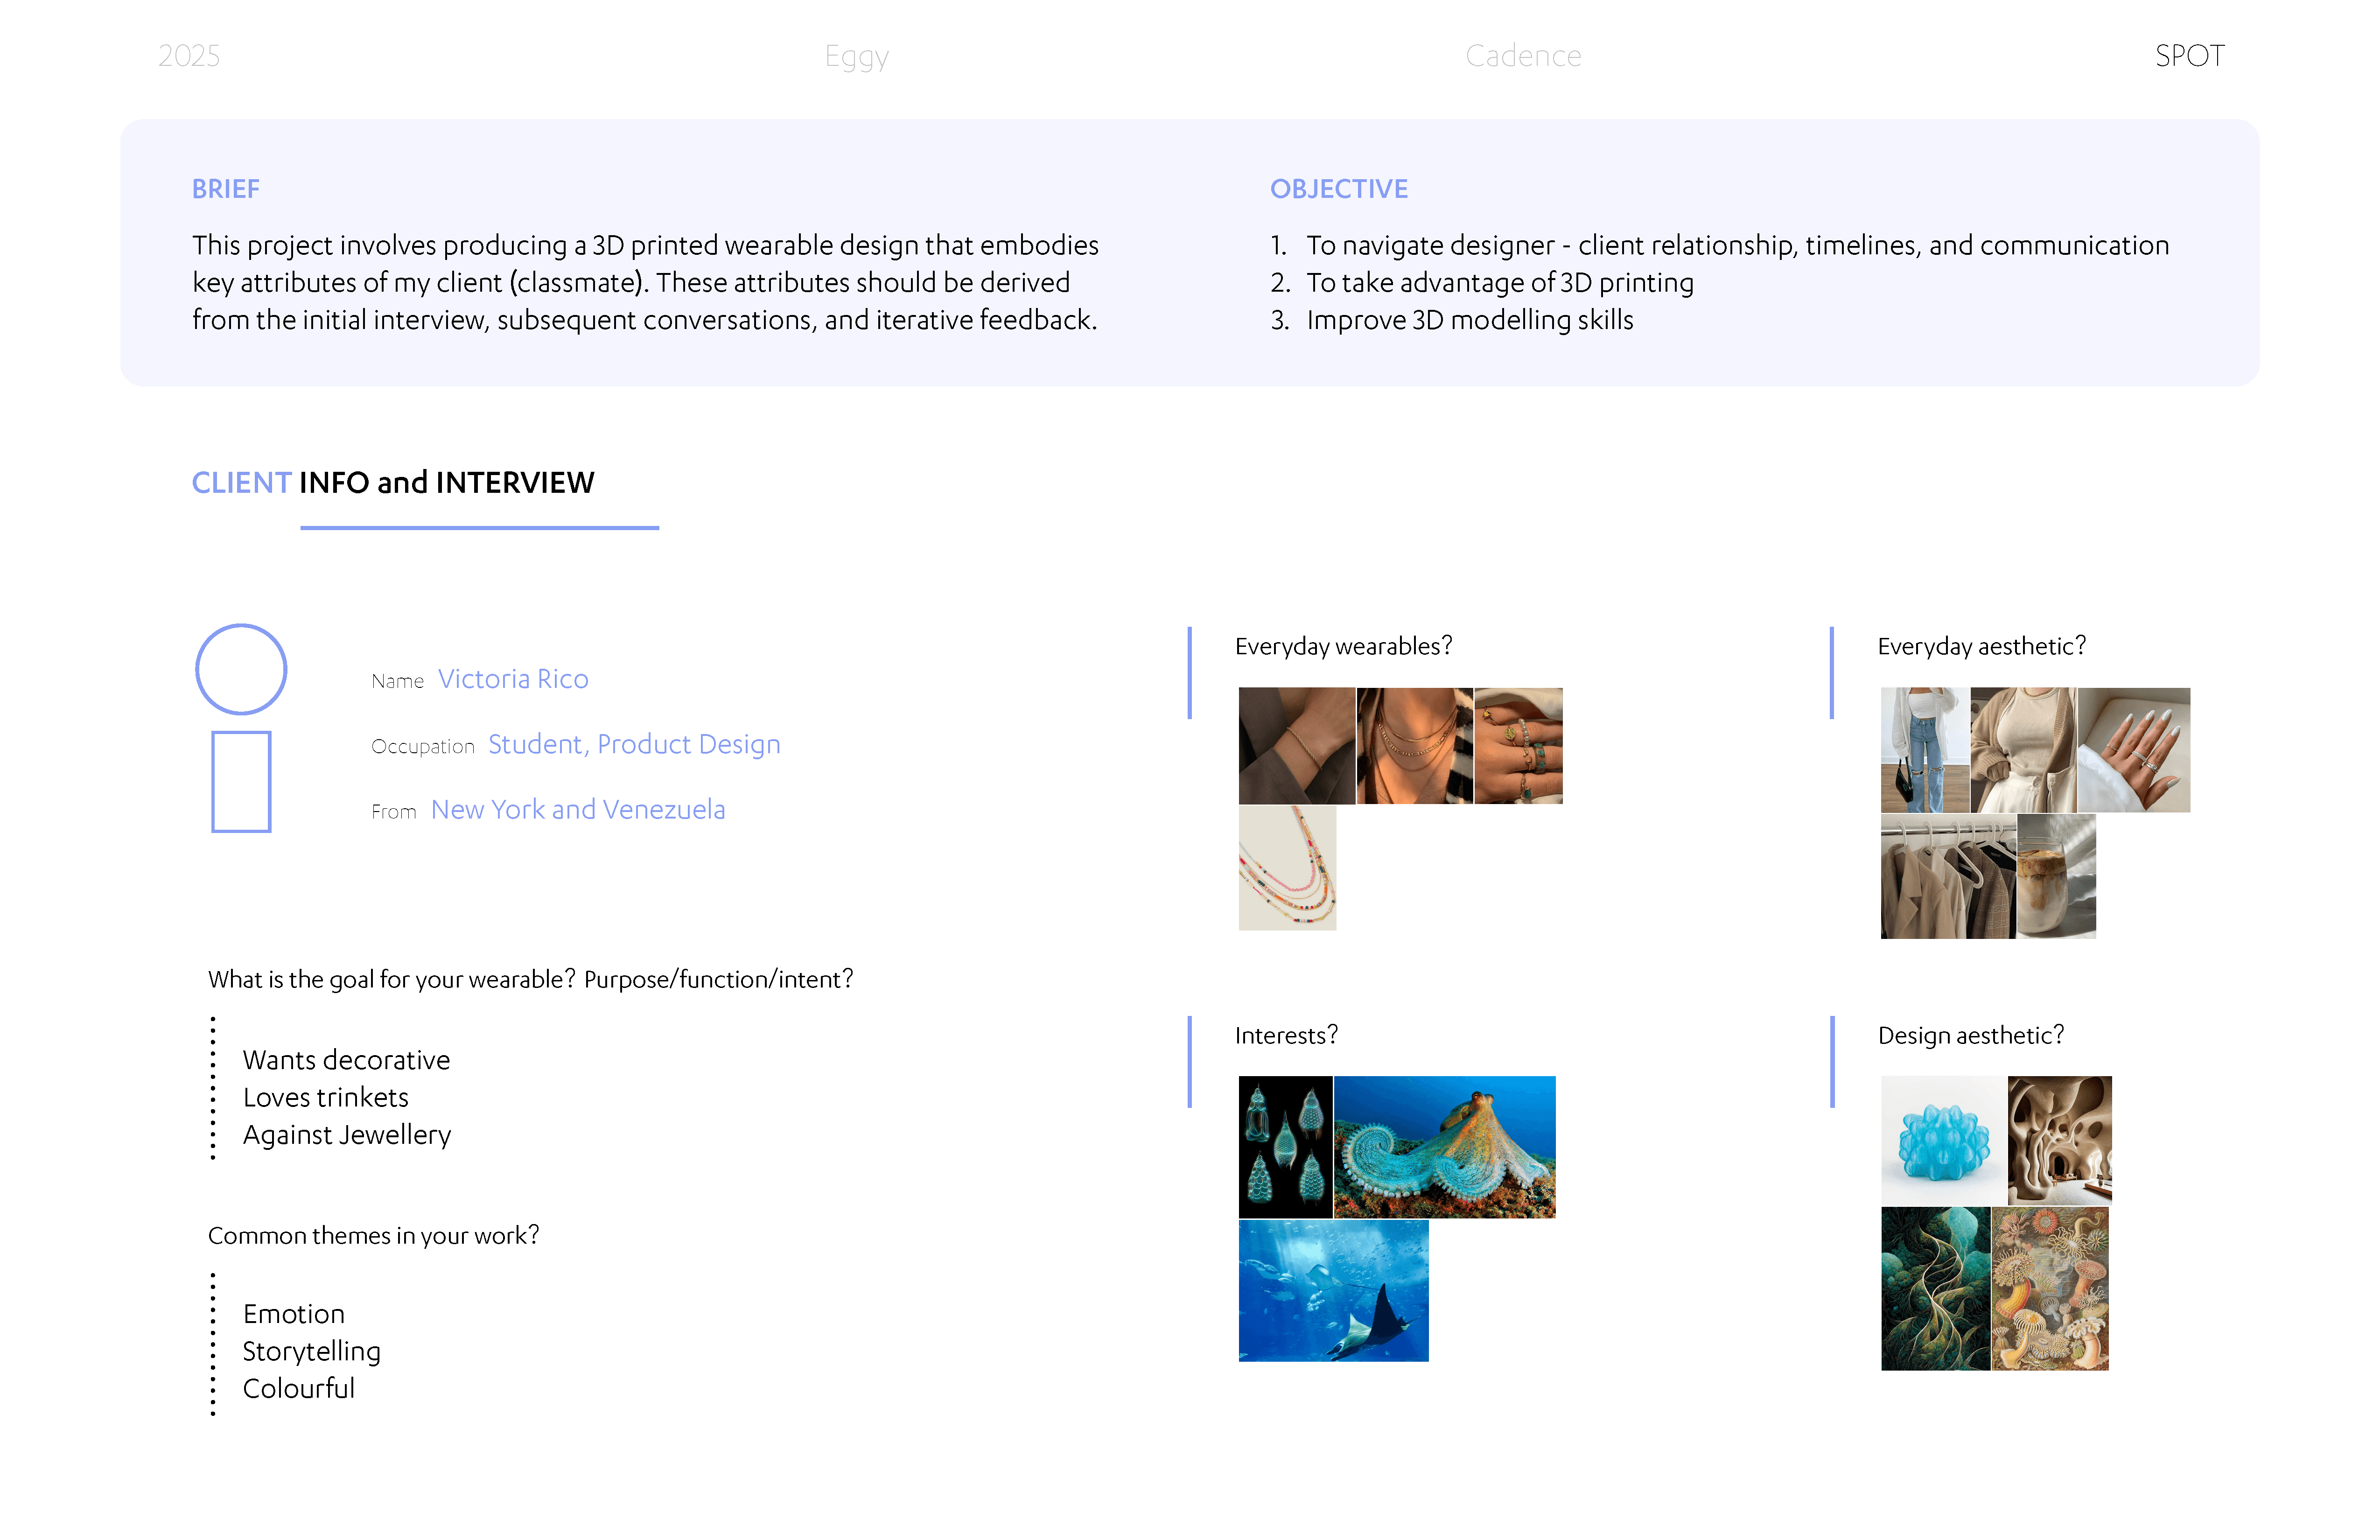Open the octopus on reef photo
The width and height of the screenshot is (2380, 1540).
(1444, 1146)
